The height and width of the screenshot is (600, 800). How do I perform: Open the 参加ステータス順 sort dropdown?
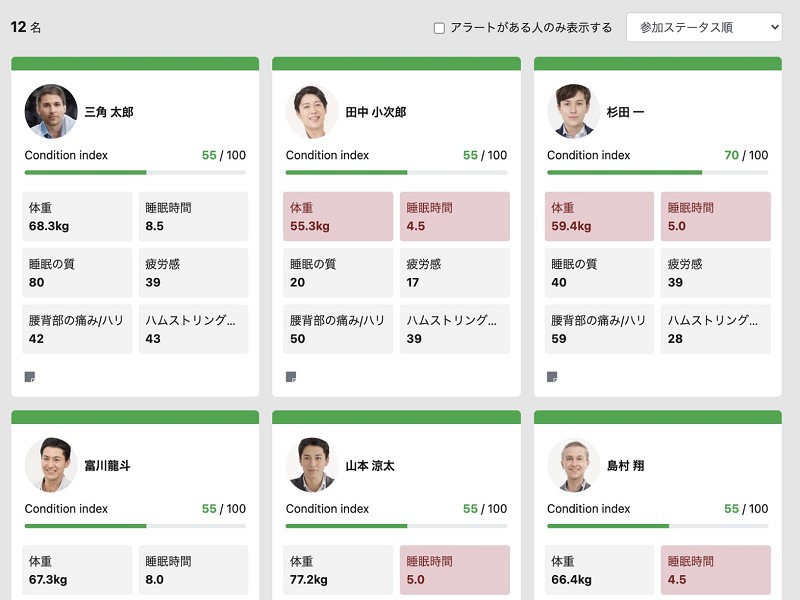(704, 28)
